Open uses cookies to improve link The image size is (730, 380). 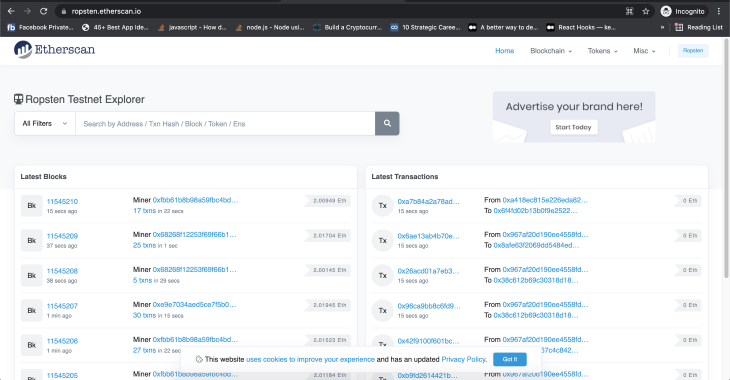311,359
